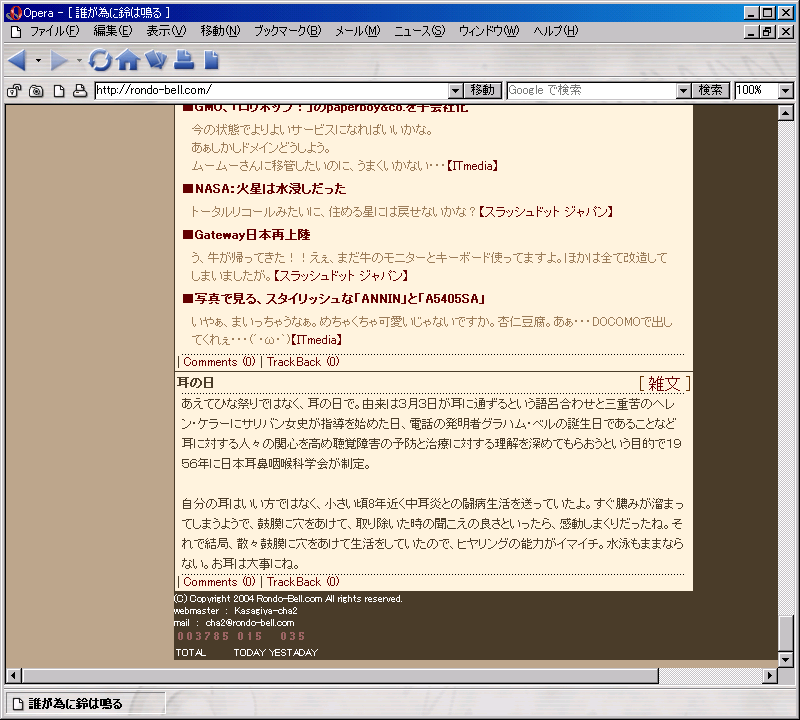
Task: Open the hotlist/bookmarks cards icon
Action: coord(156,60)
